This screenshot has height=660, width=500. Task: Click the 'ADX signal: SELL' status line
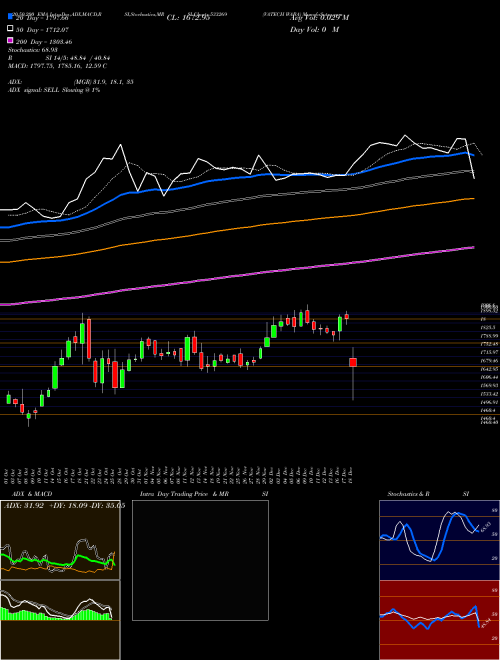54,90
